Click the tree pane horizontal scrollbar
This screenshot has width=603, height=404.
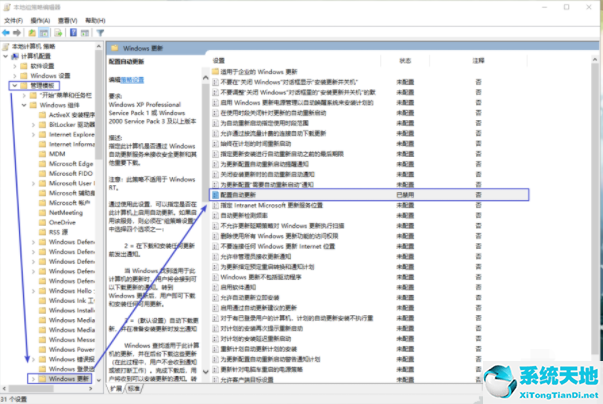click(x=50, y=389)
